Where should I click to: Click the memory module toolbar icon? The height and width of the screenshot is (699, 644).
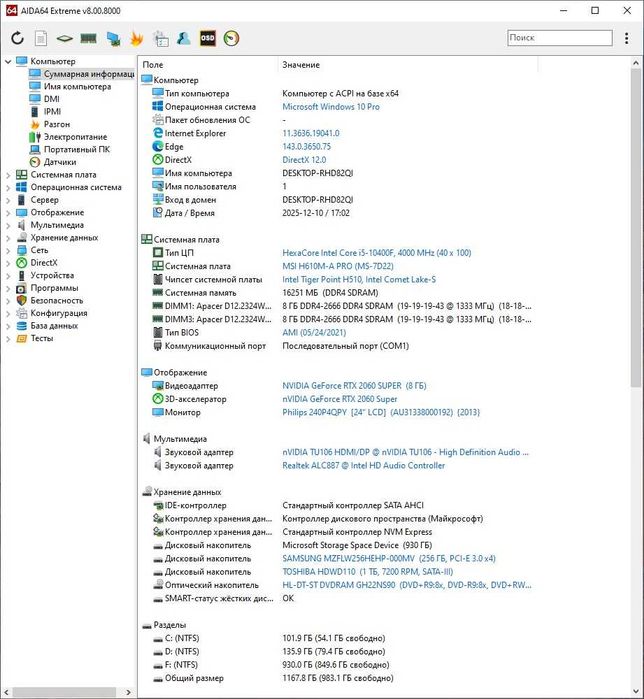click(x=89, y=38)
